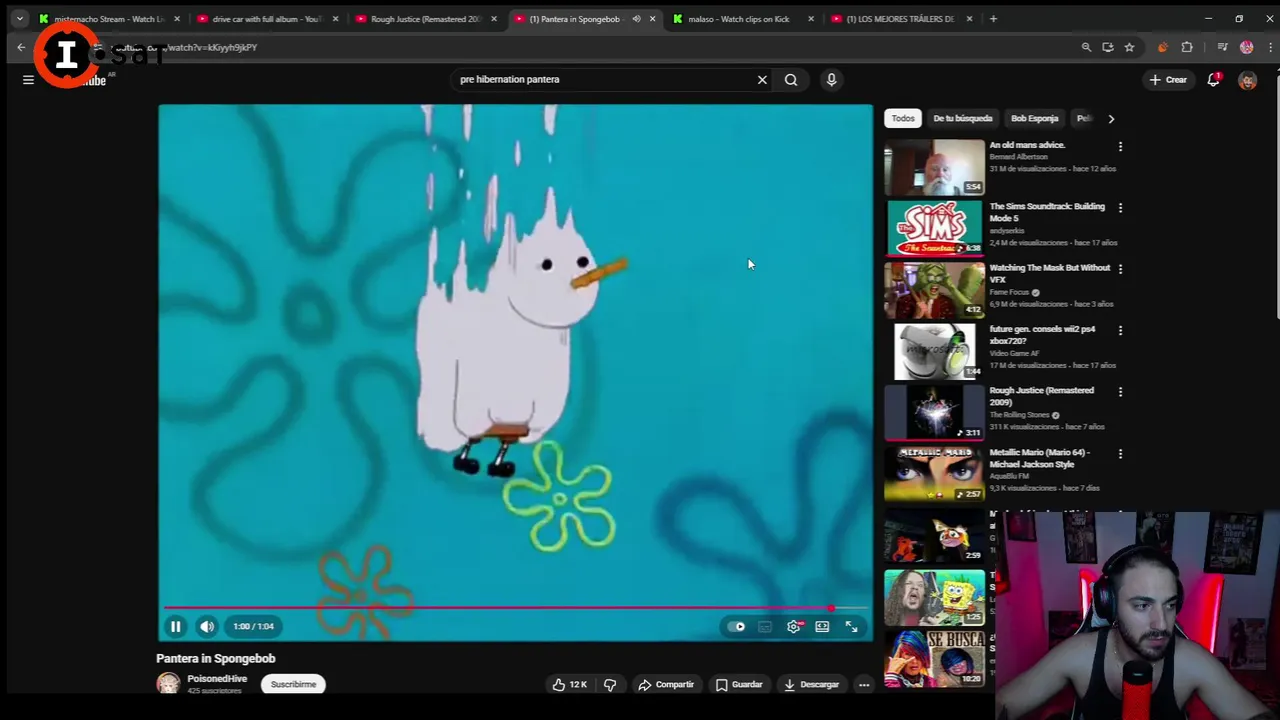This screenshot has width=1280, height=720.
Task: Switch to theater mode in the player
Action: [822, 627]
